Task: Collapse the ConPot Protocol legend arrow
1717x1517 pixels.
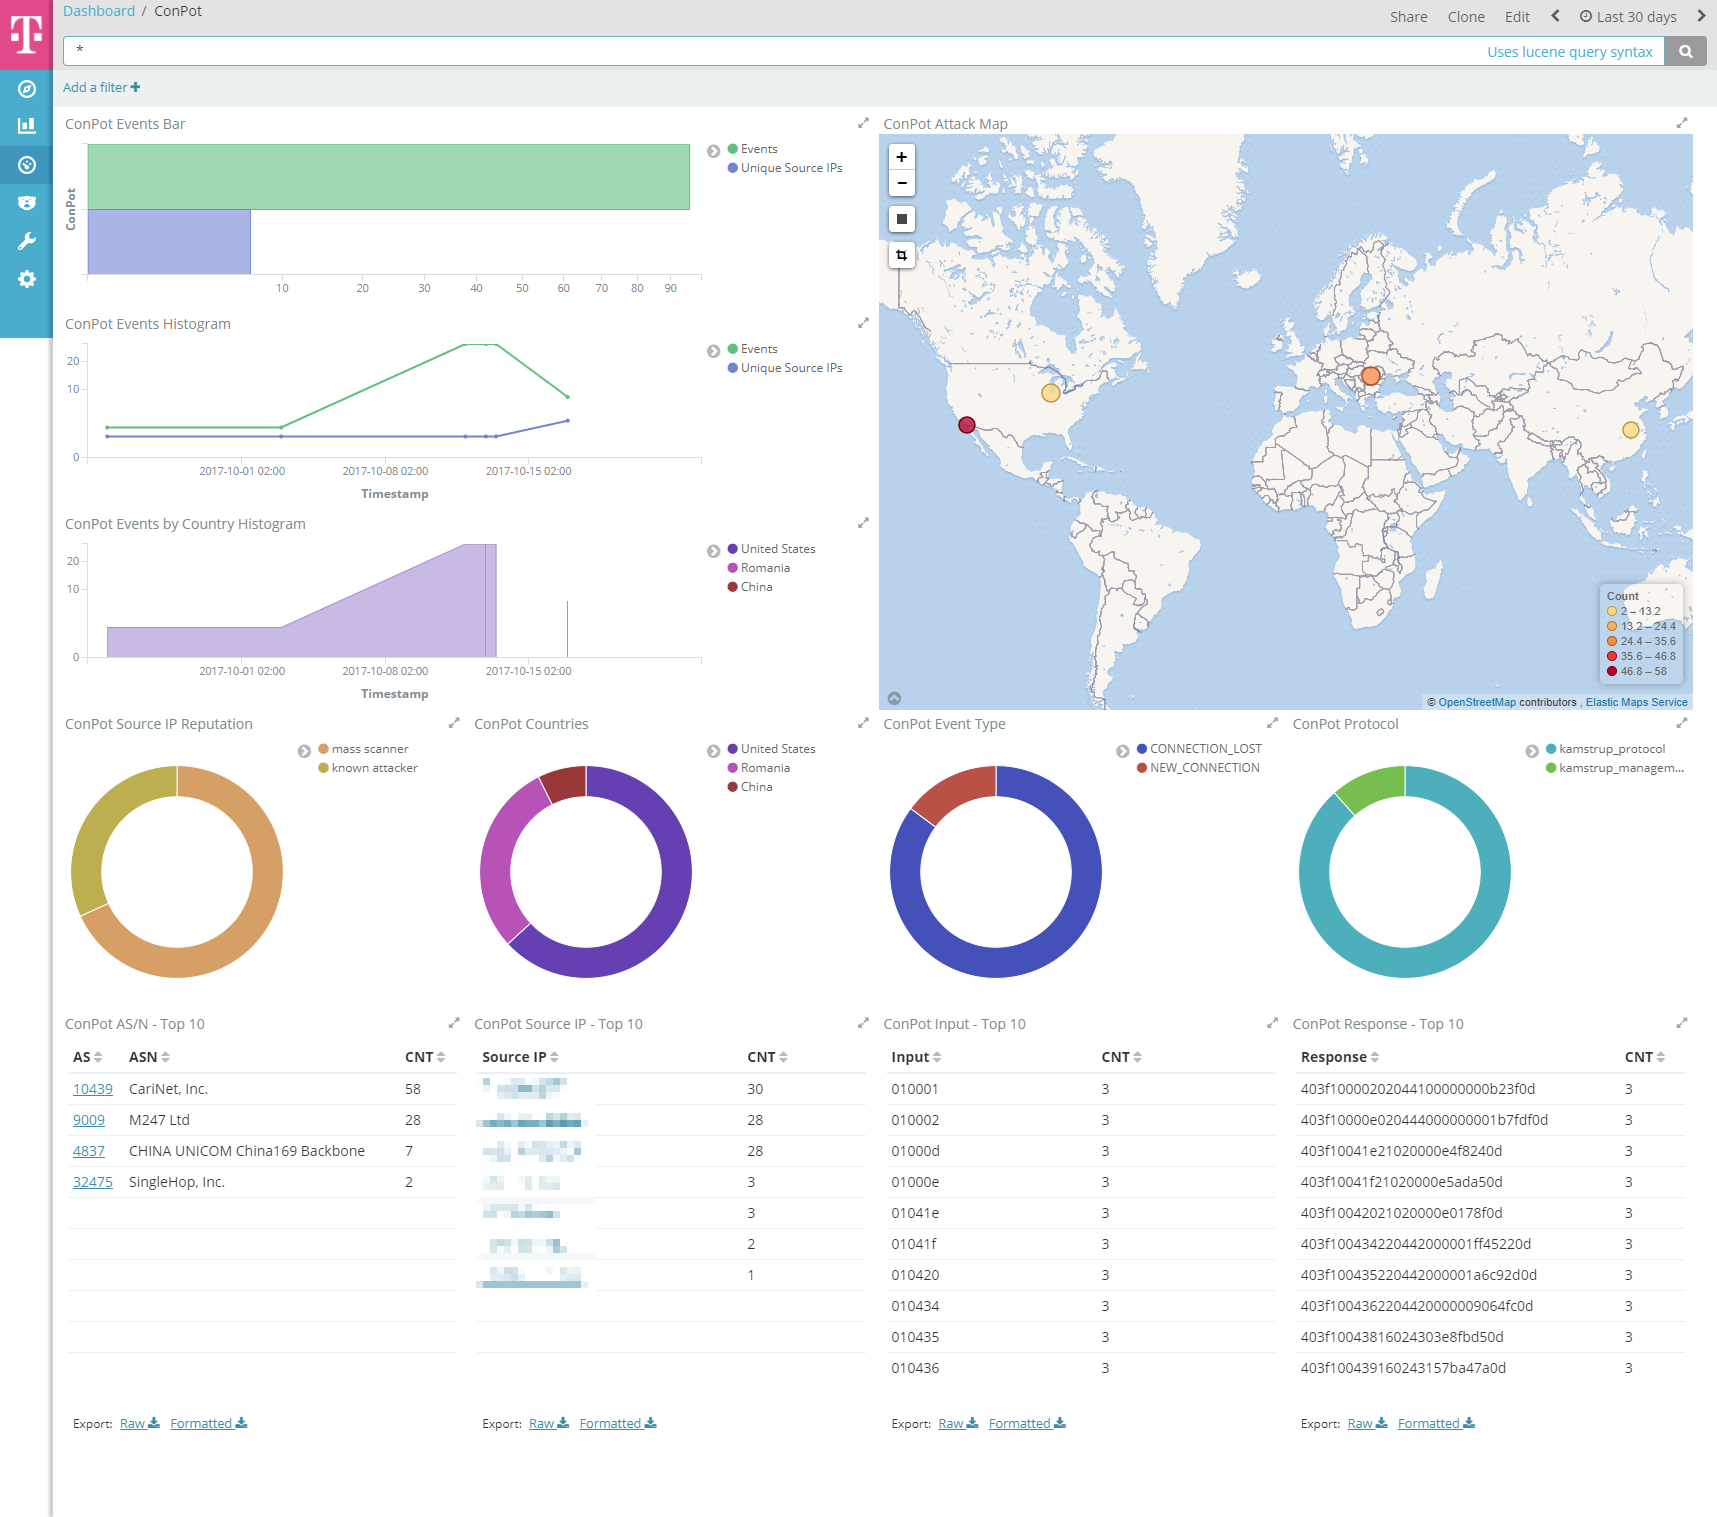Action: (x=1531, y=751)
